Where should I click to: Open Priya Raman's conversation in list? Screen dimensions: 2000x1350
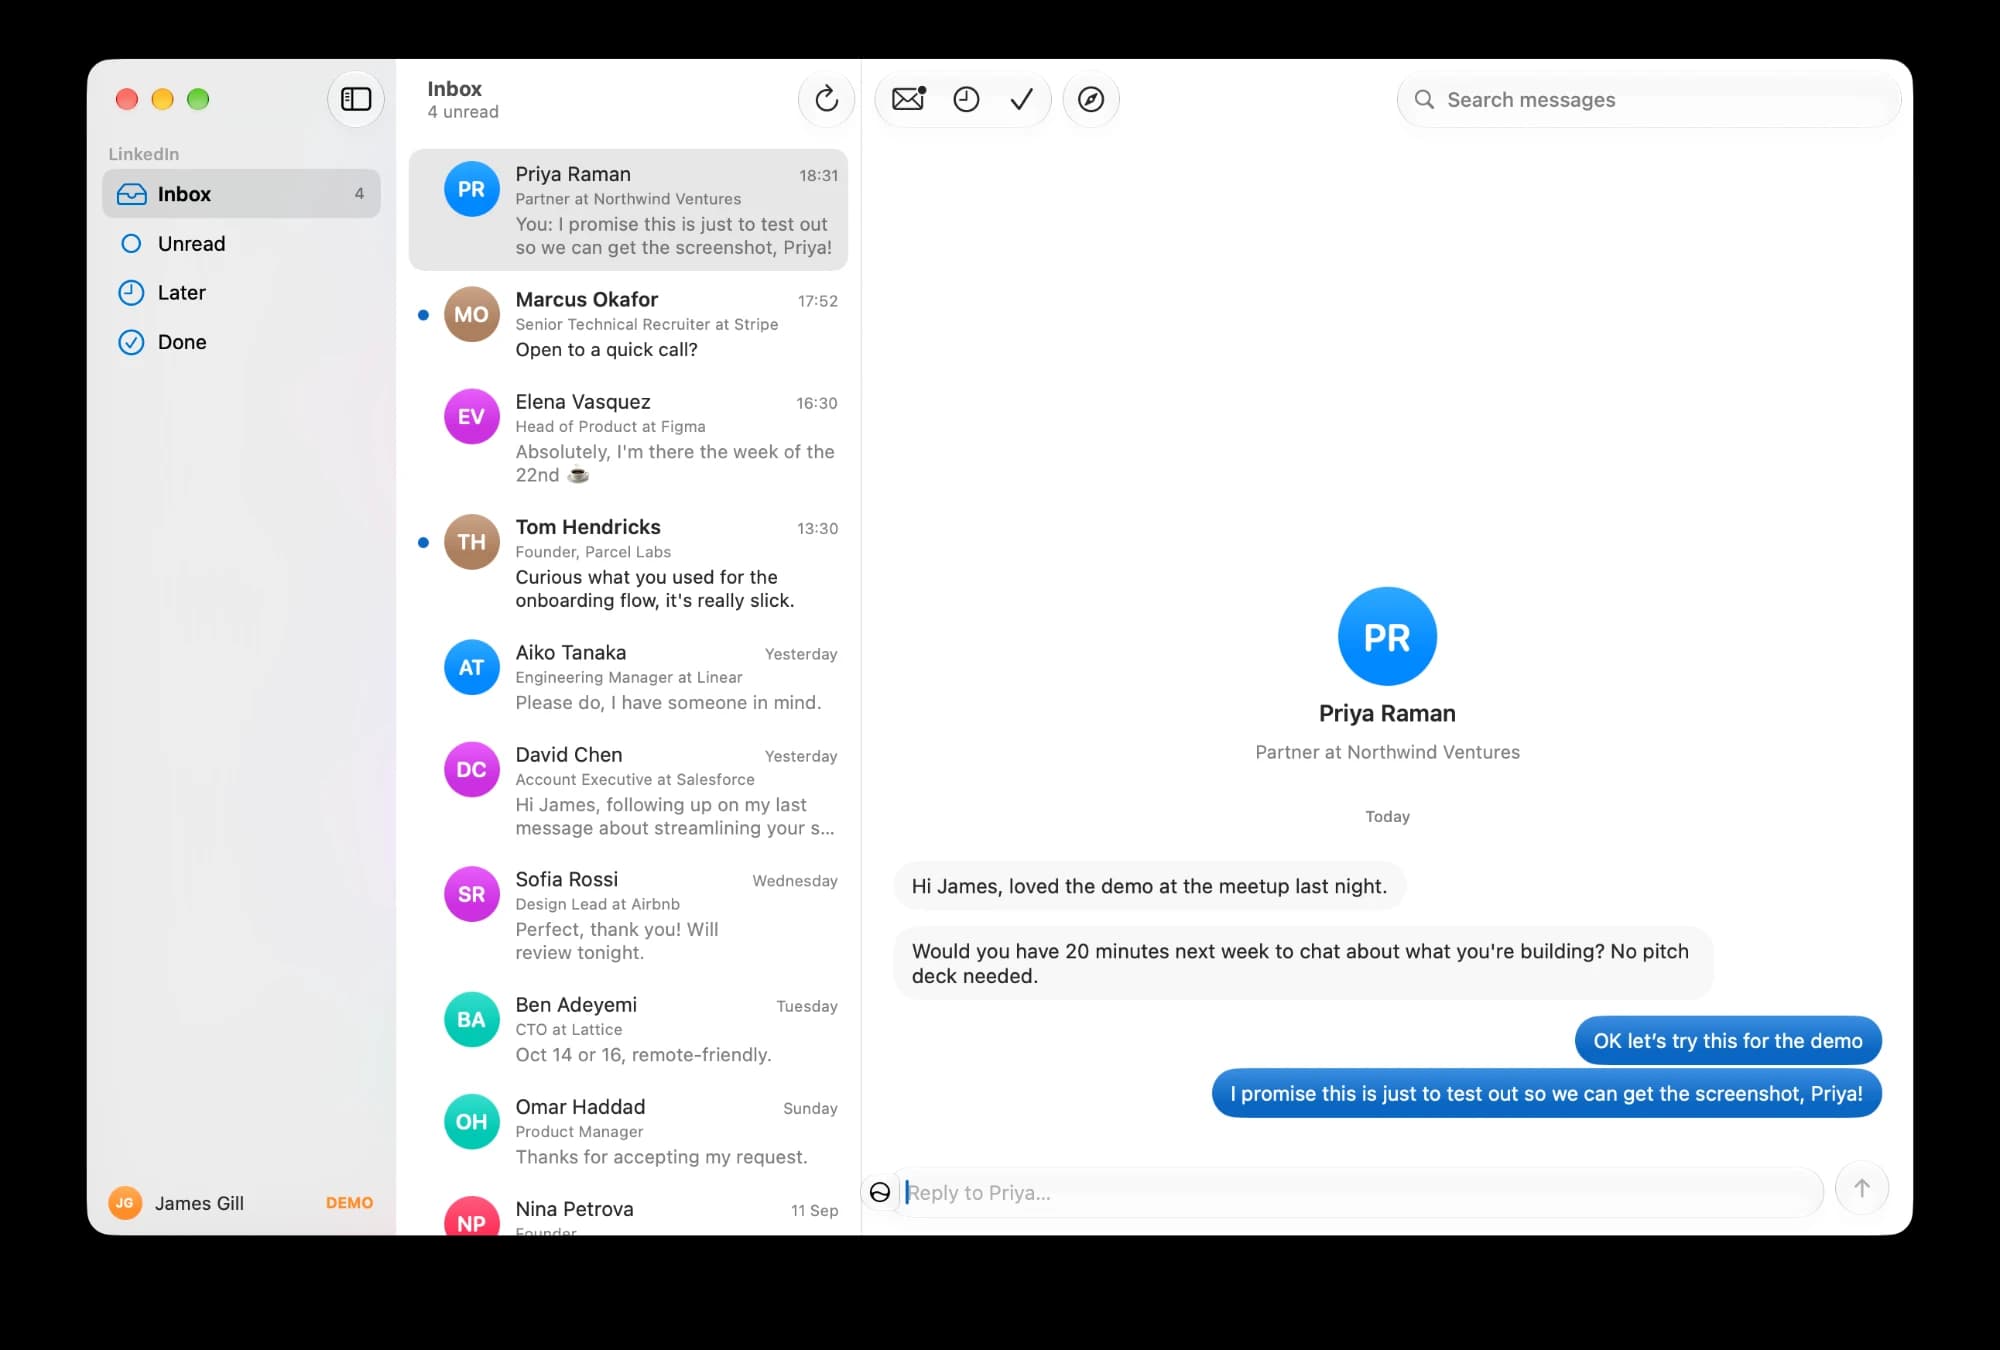tap(628, 210)
